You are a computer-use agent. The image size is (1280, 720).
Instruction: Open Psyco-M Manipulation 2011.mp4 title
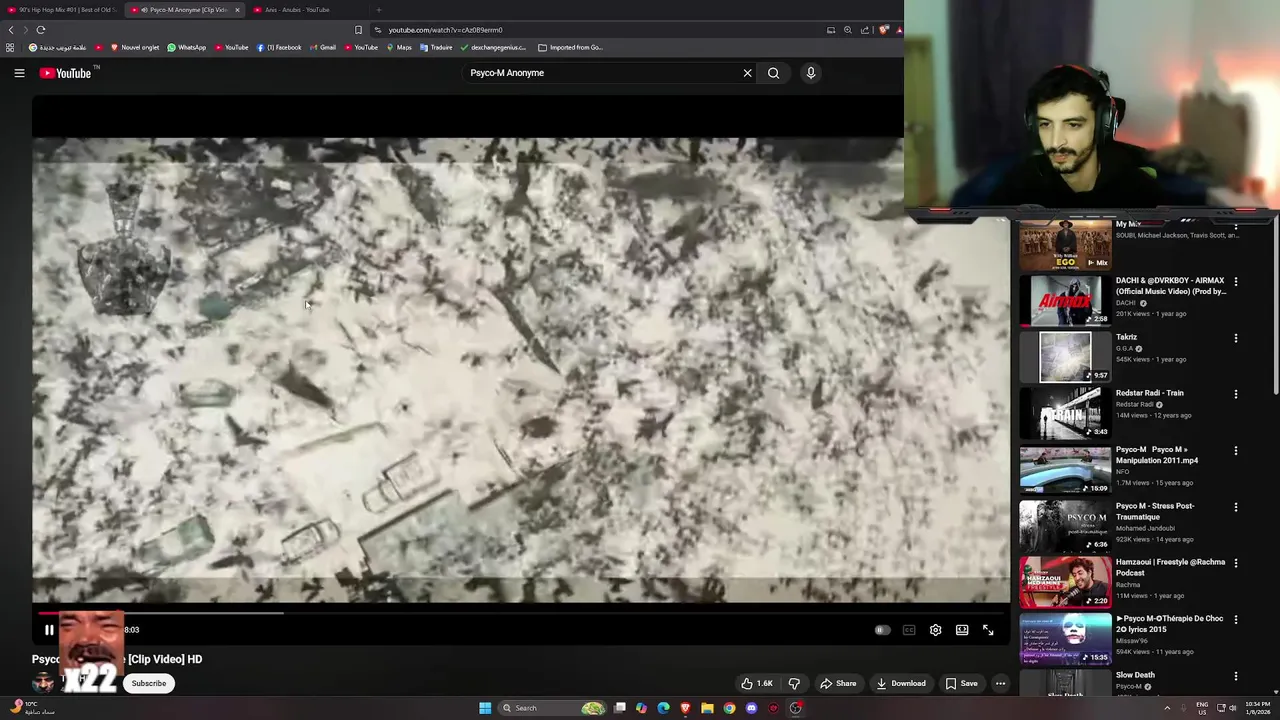tap(1157, 455)
